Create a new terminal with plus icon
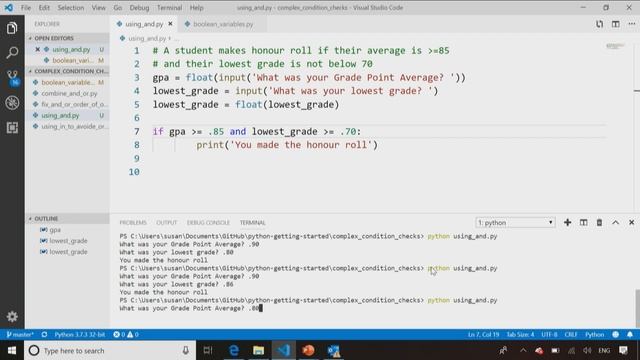This screenshot has height=360, width=640. (567, 222)
